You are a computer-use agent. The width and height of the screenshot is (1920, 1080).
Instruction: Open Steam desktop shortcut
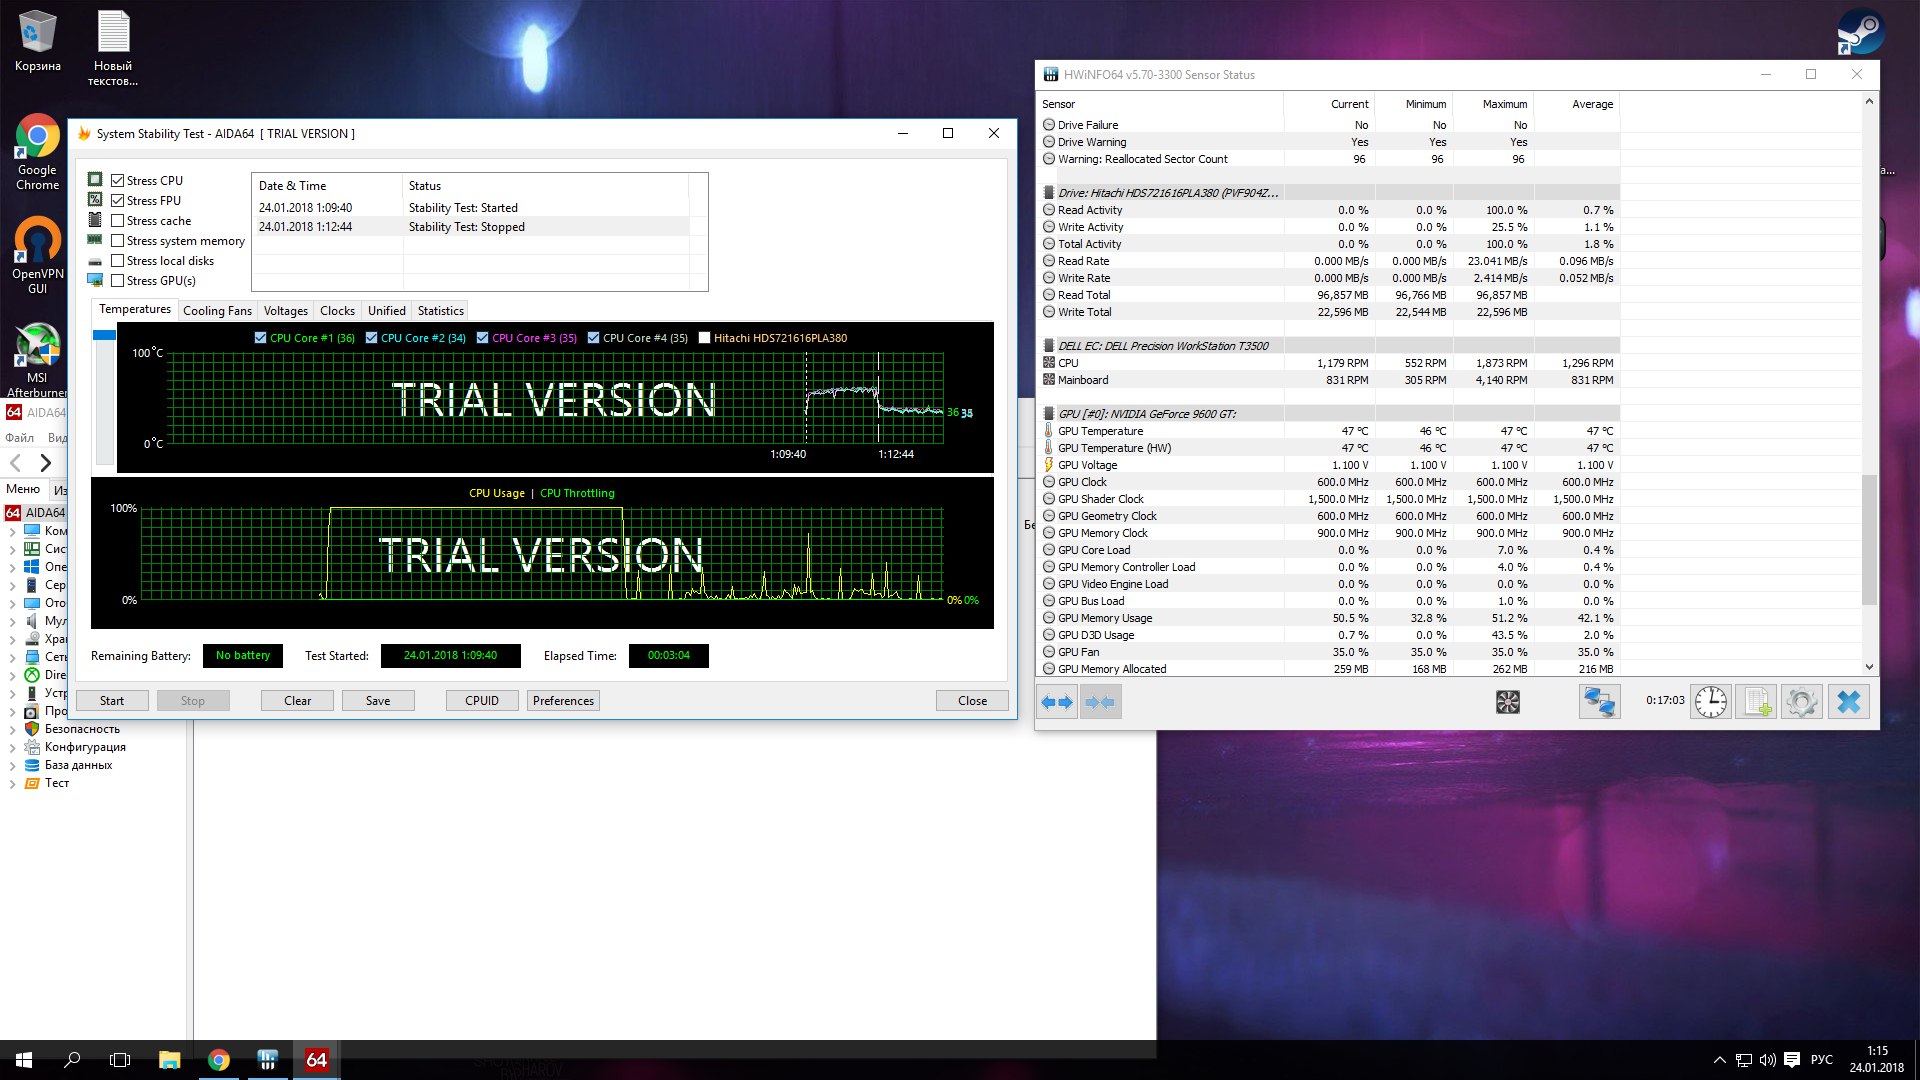1861,32
